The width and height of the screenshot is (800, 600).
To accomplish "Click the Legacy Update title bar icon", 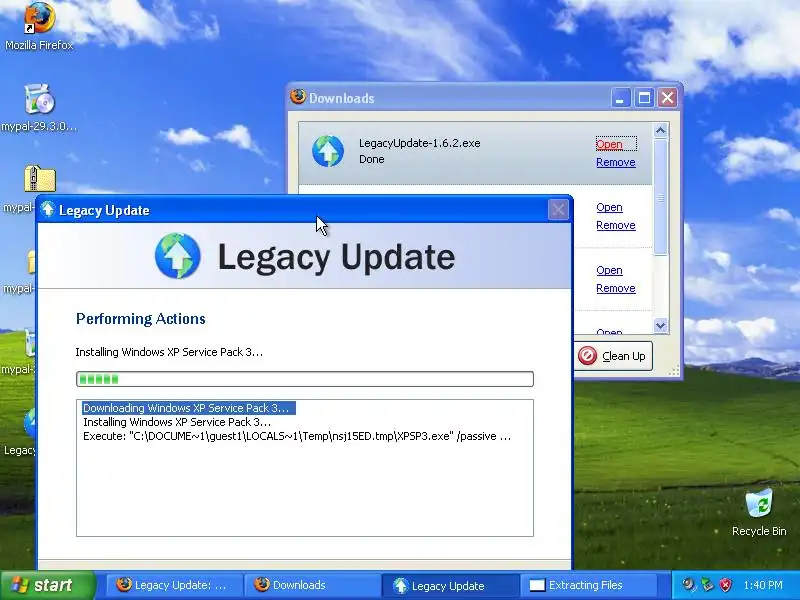I will tap(48, 209).
